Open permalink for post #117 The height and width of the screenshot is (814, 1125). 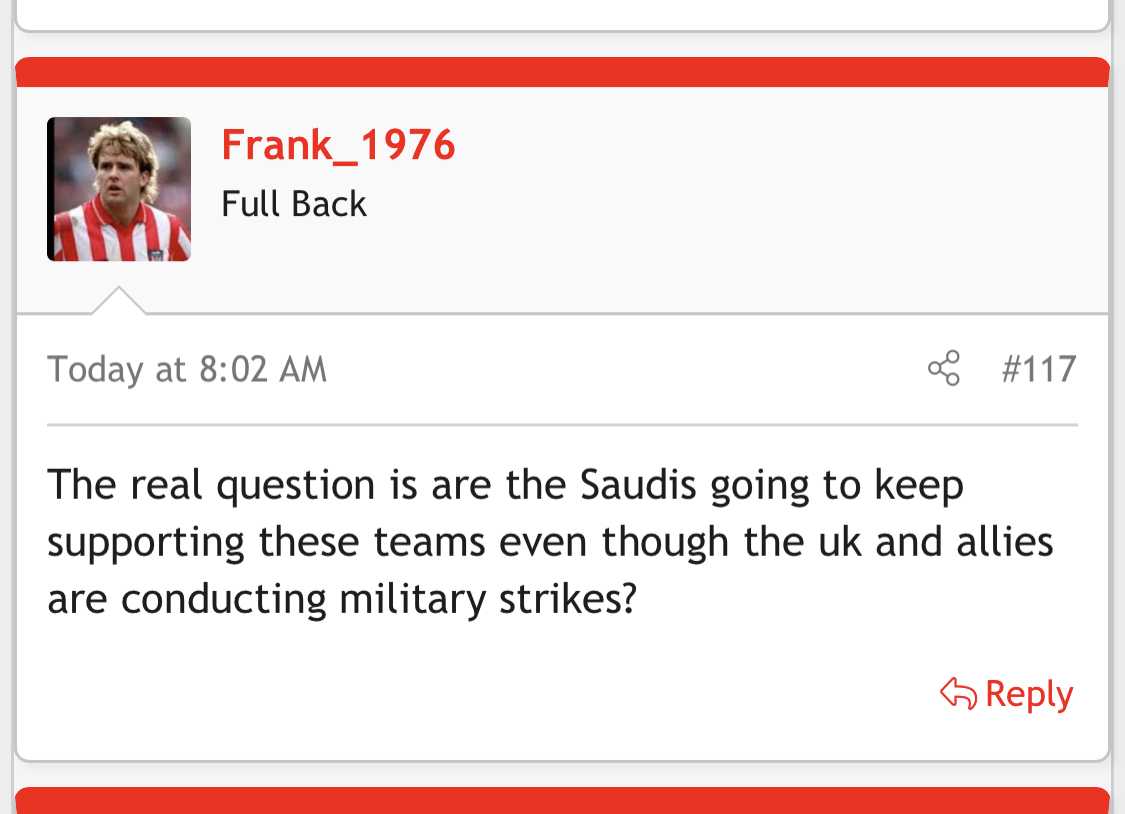click(x=1039, y=369)
